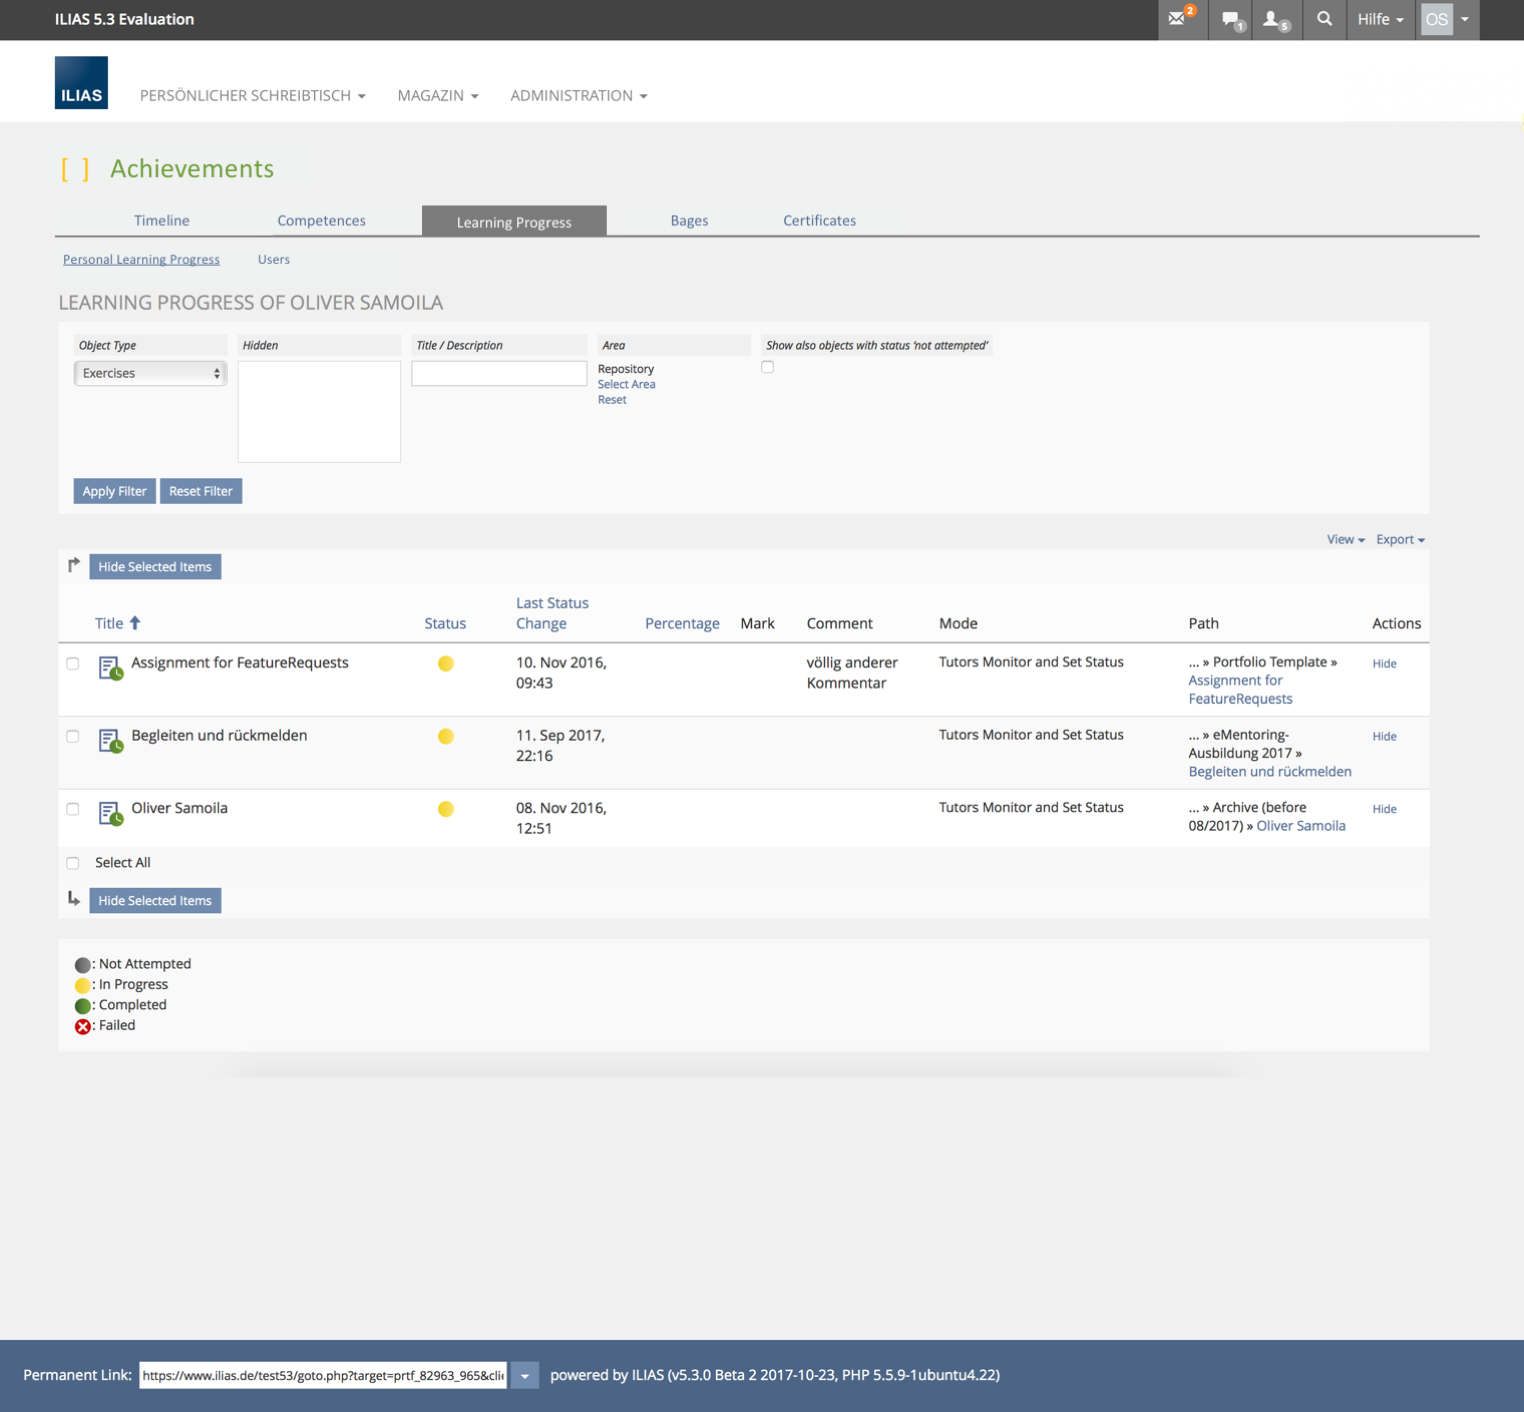The image size is (1524, 1412).
Task: Open the chat conversations icon
Action: pyautogui.click(x=1231, y=19)
